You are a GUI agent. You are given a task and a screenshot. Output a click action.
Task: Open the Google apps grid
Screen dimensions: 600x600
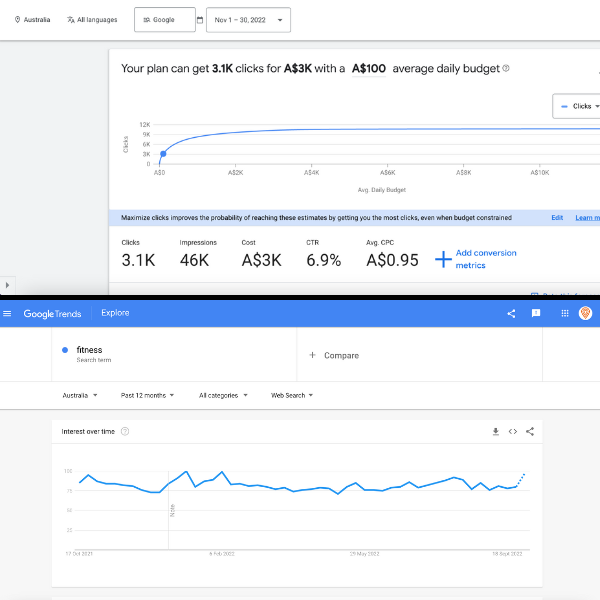click(x=564, y=313)
